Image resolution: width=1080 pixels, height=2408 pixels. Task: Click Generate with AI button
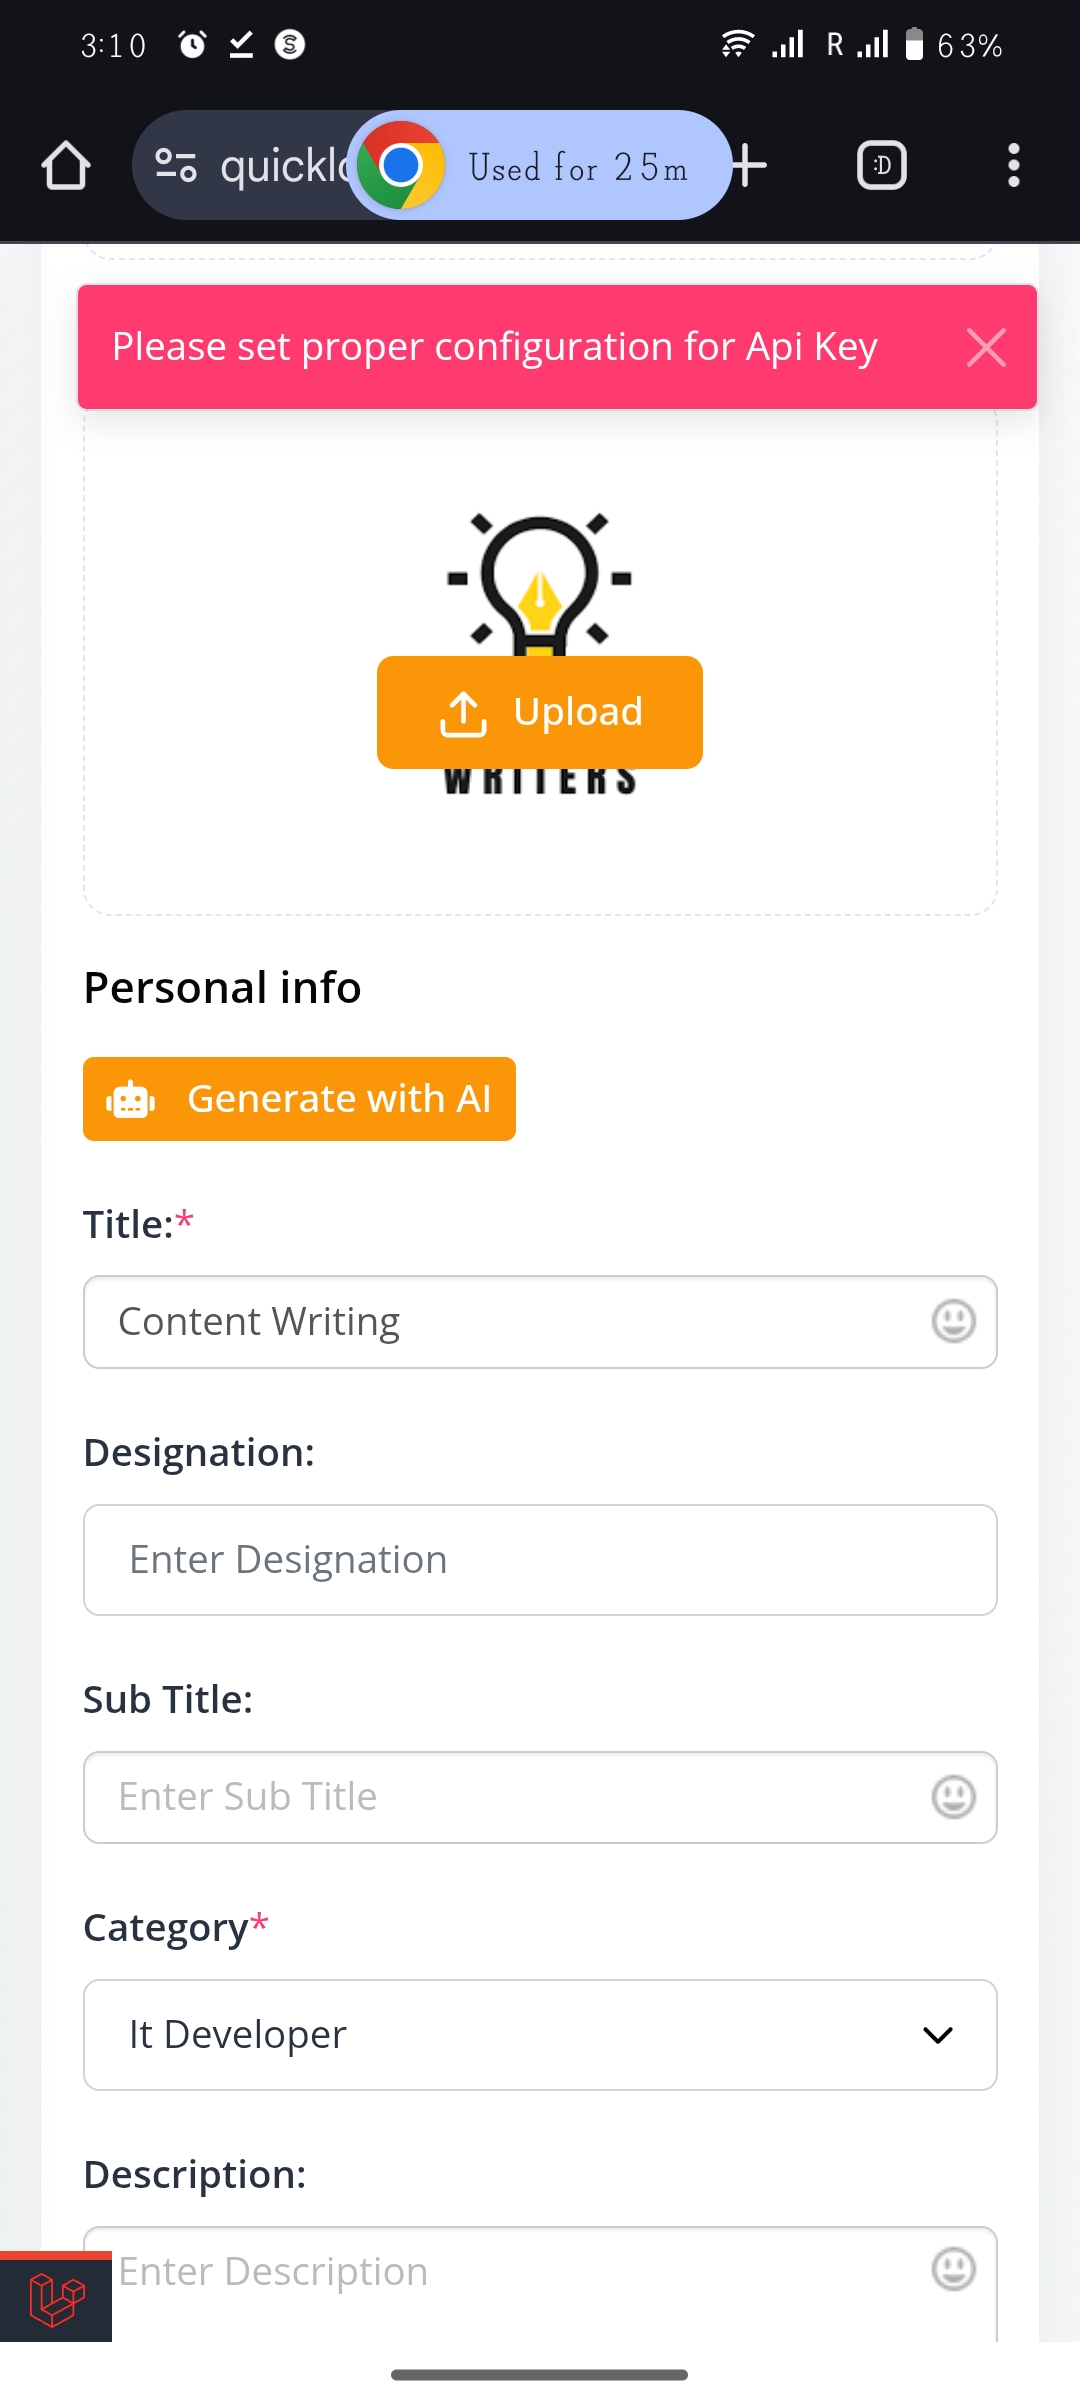299,1099
